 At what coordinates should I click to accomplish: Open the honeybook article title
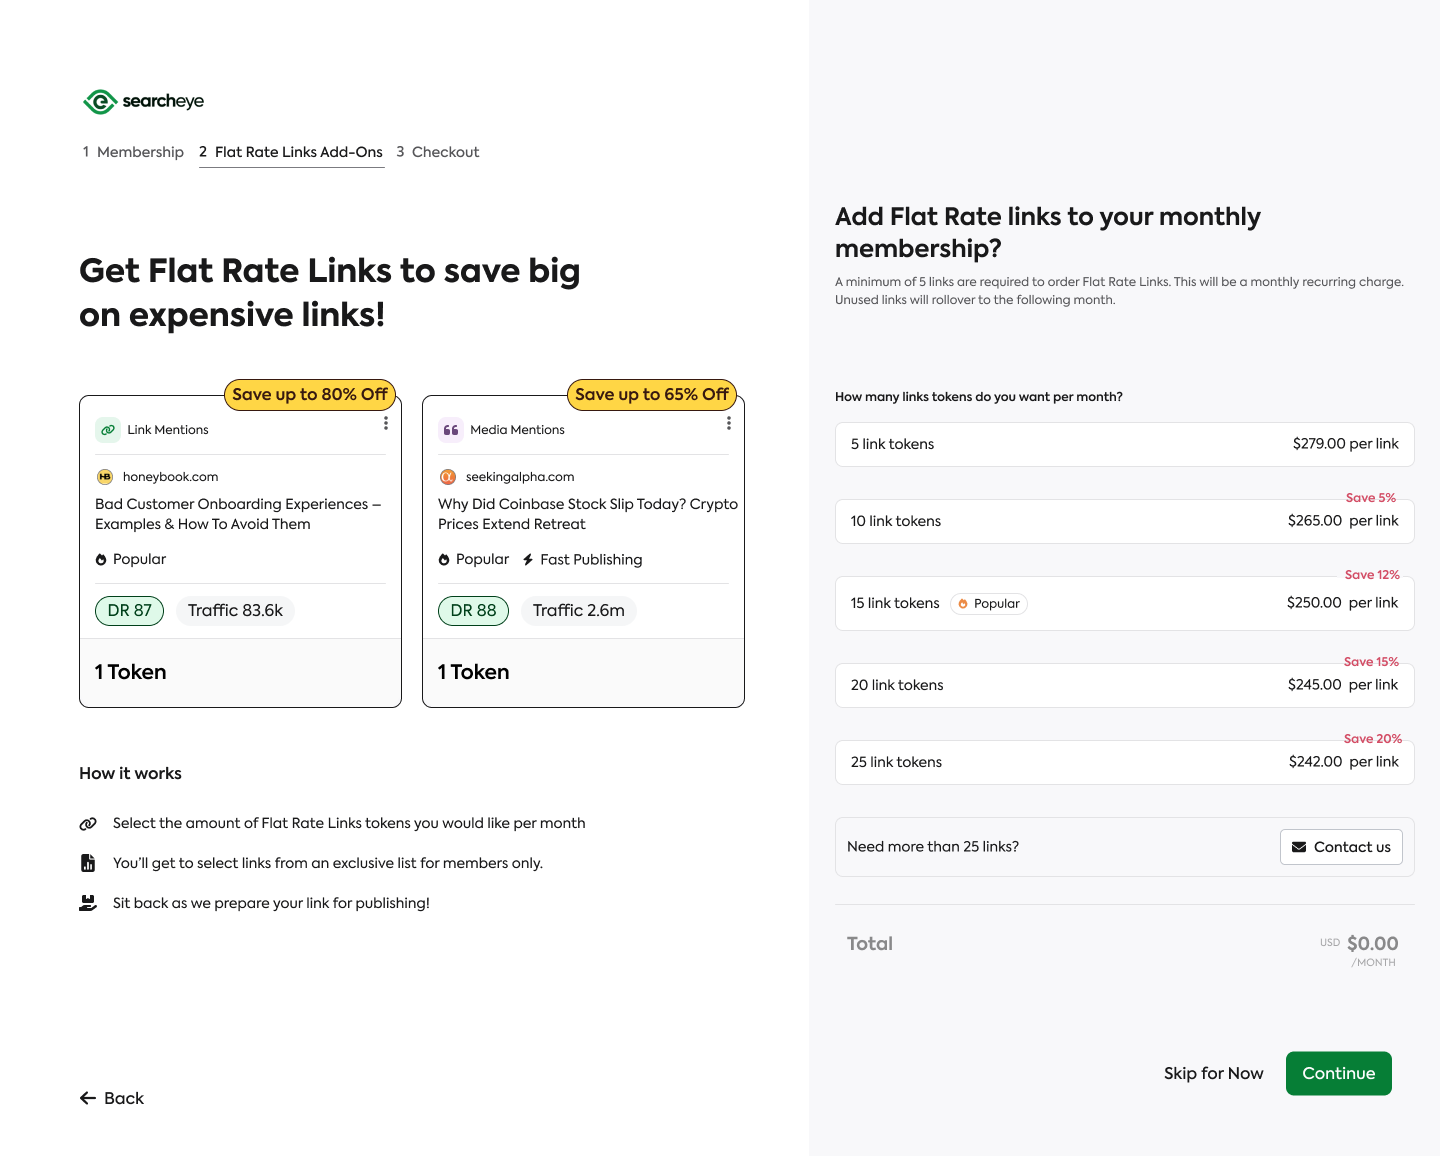click(x=238, y=514)
